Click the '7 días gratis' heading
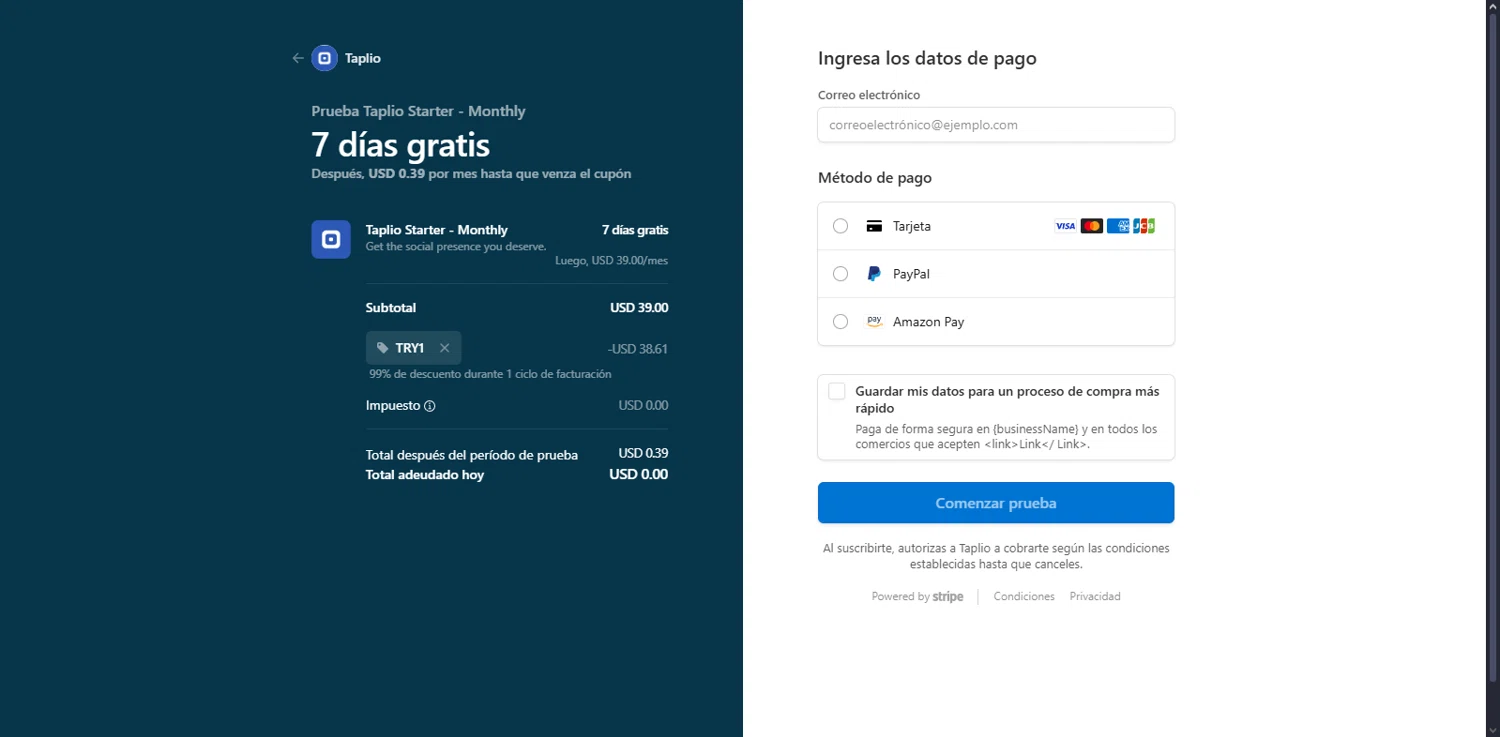 click(x=400, y=145)
